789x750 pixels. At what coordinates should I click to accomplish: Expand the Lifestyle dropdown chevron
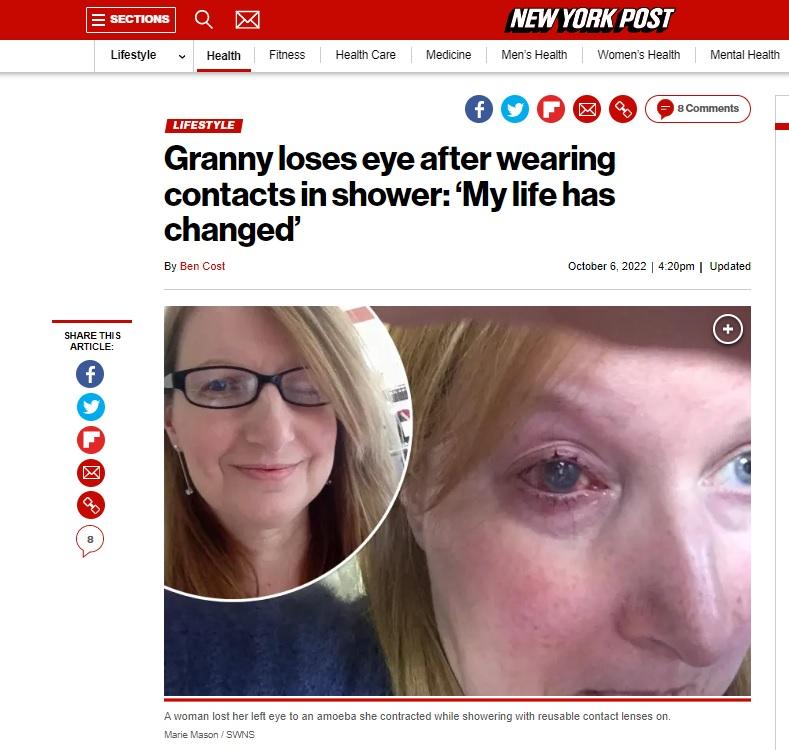(x=182, y=56)
